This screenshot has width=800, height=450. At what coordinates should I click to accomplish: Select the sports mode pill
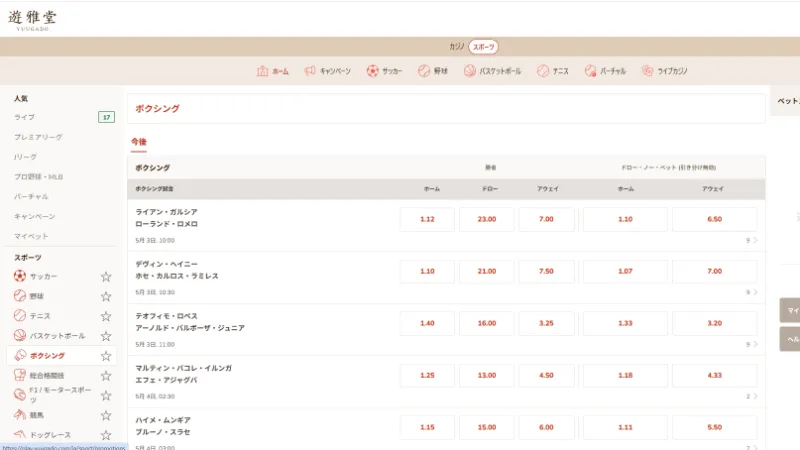pyautogui.click(x=483, y=47)
